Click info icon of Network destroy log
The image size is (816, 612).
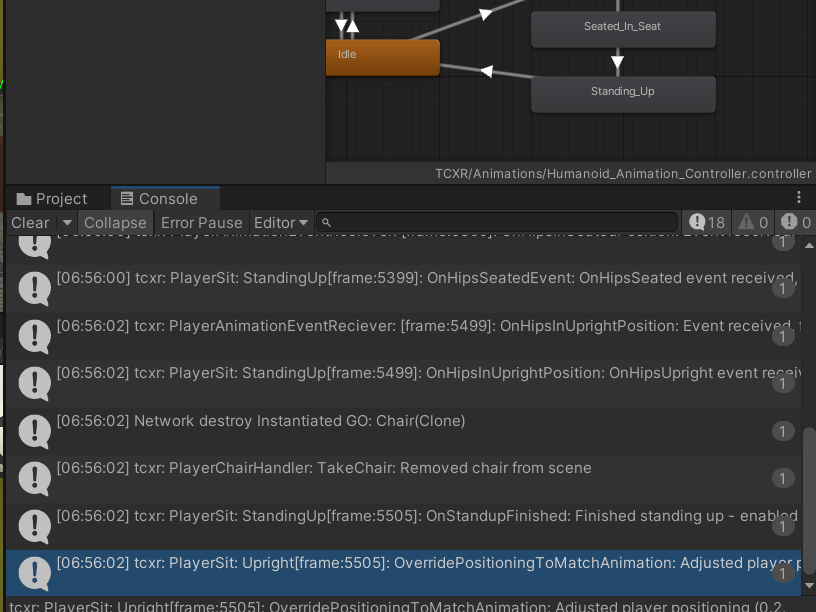(x=35, y=431)
